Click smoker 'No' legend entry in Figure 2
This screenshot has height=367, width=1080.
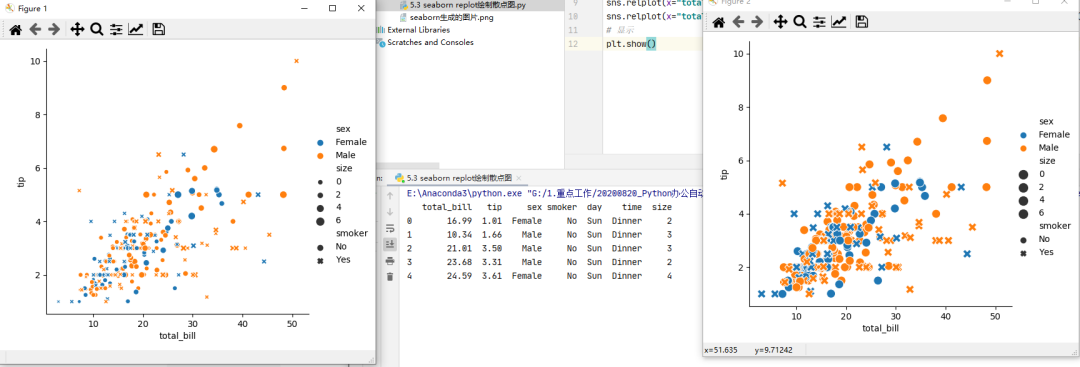point(1043,239)
